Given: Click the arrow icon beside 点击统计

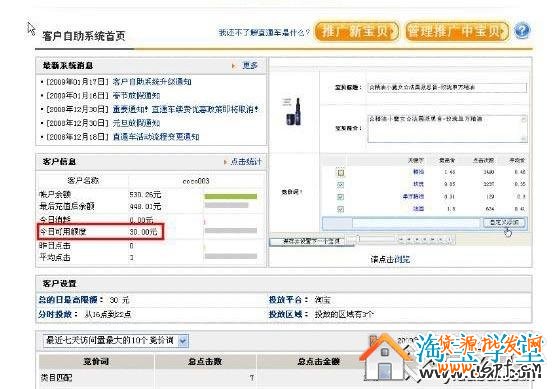Looking at the screenshot, I should click(225, 162).
